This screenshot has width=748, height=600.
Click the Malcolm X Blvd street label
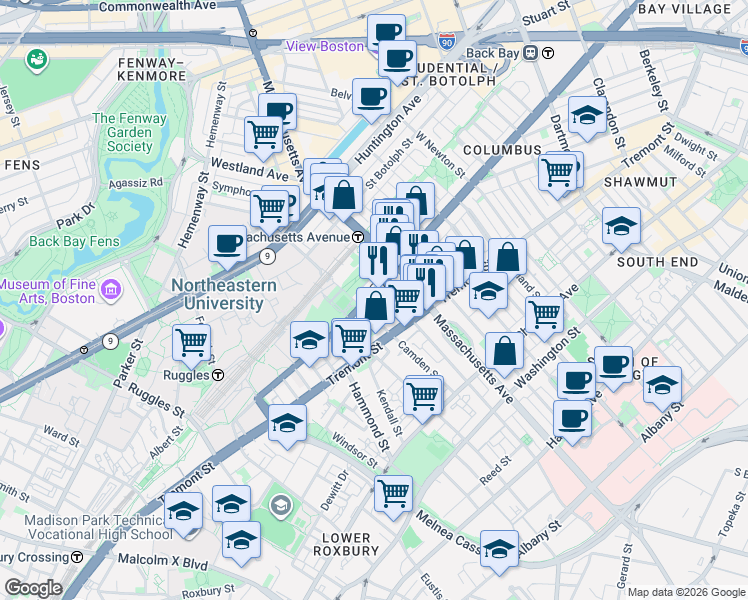point(163,561)
